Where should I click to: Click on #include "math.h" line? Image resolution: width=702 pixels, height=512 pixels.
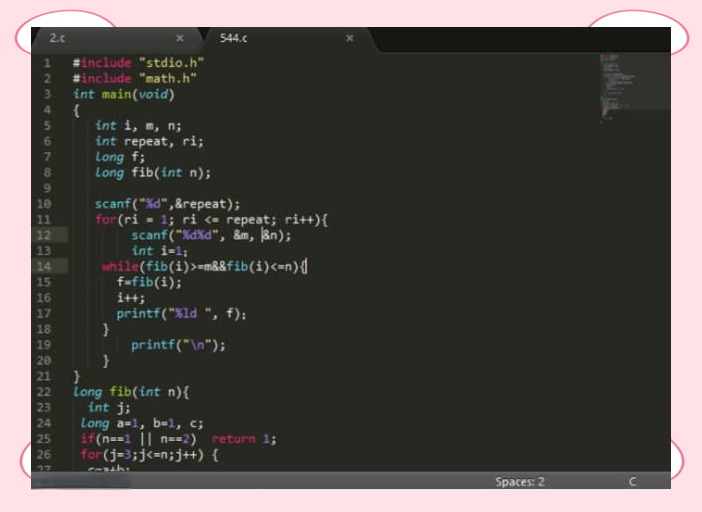click(x=135, y=79)
